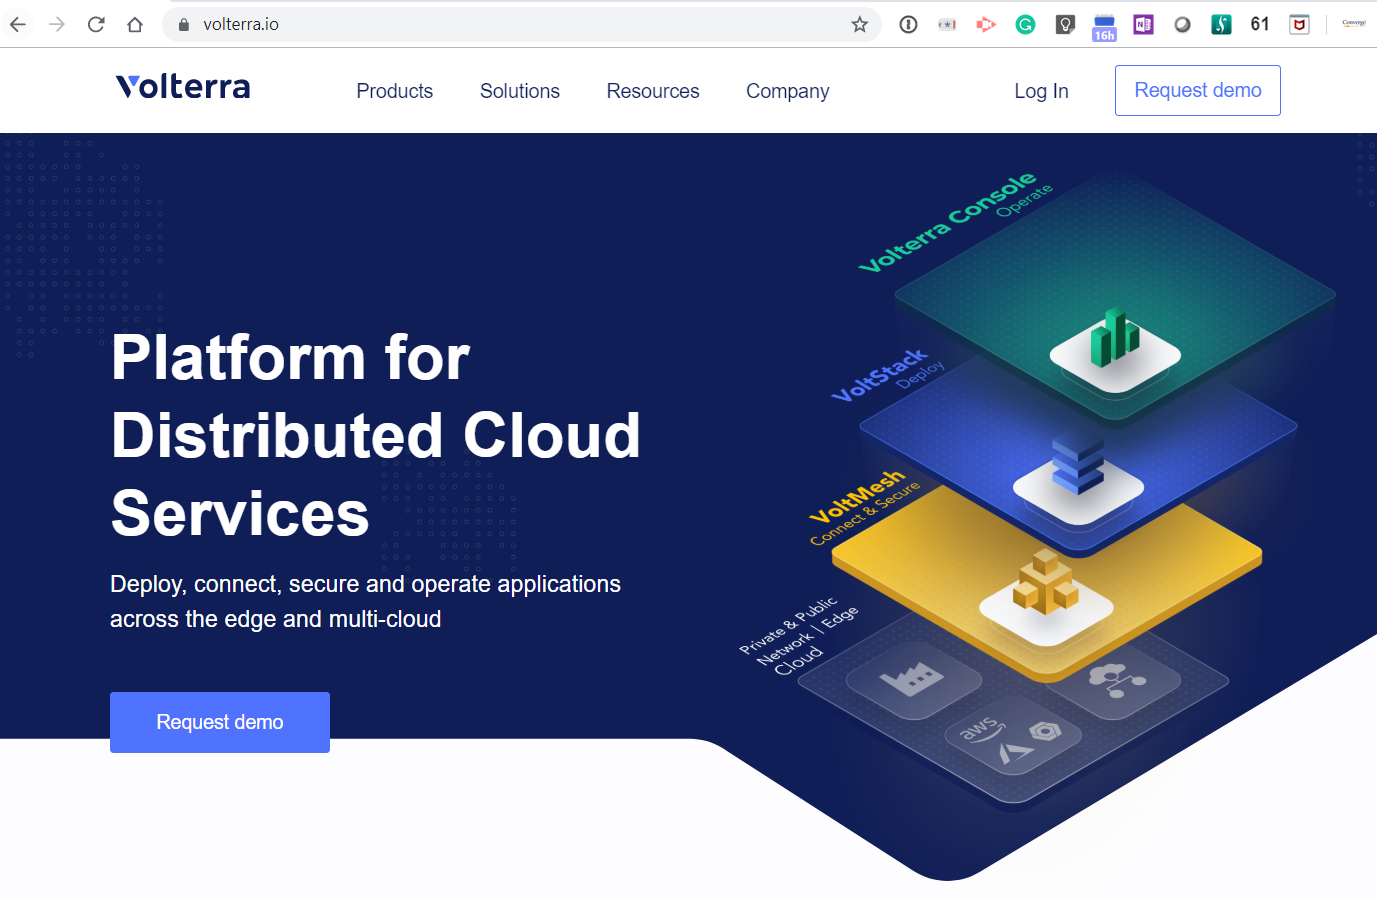Open the OneNote clipper extension

point(1143,24)
